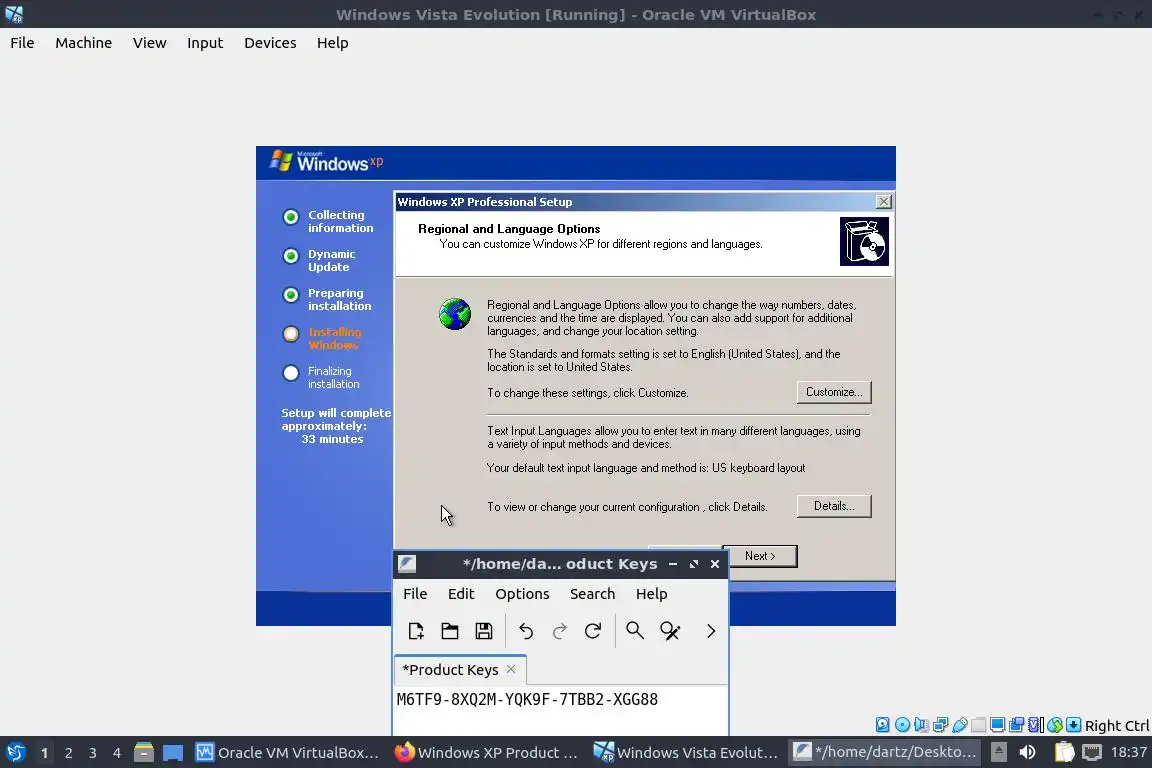This screenshot has width=1152, height=768.
Task: Open the application launcher bird icon
Action: 15,753
